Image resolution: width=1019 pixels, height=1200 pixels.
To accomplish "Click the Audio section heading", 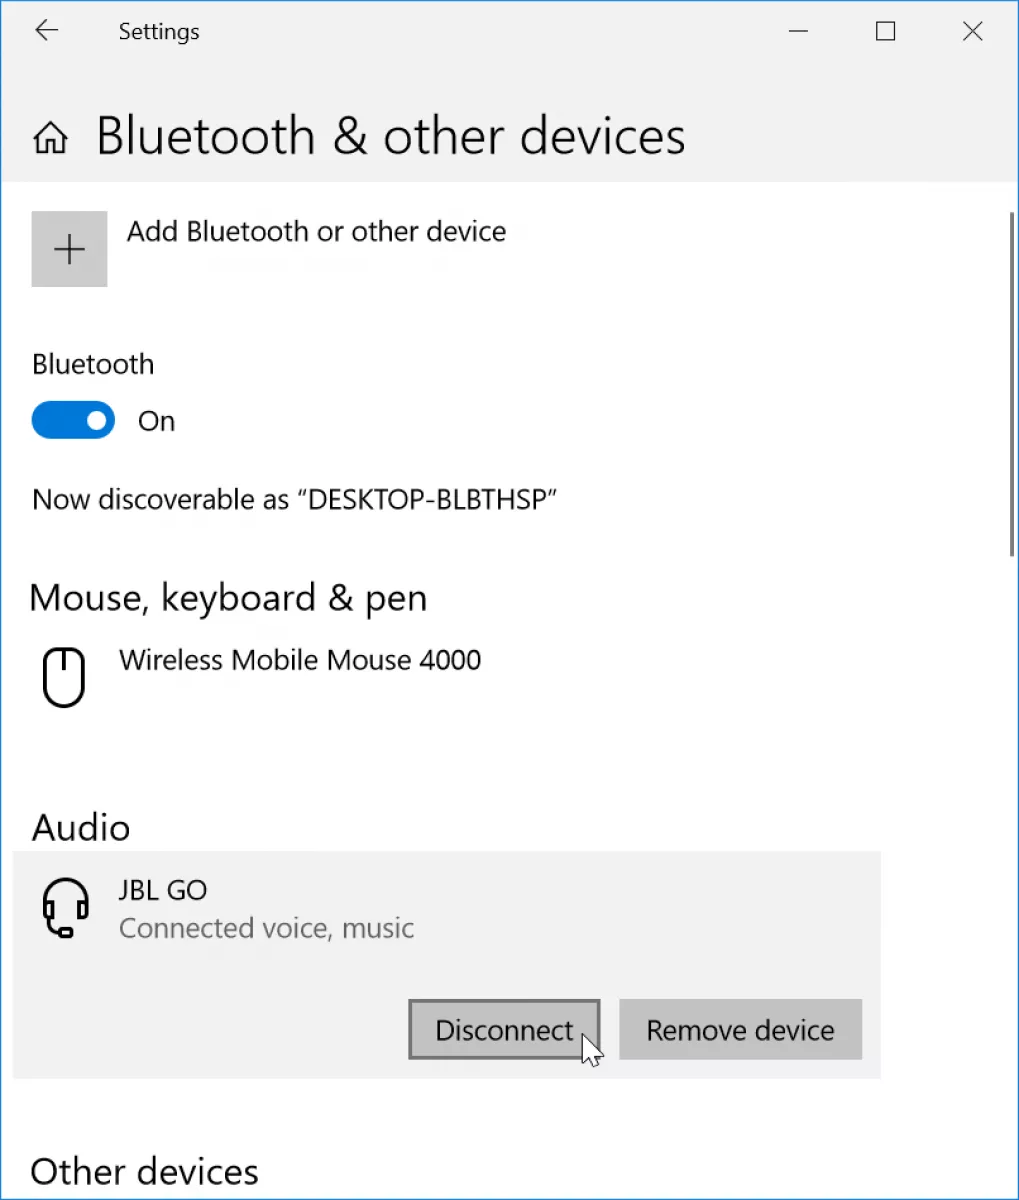I will coord(81,828).
